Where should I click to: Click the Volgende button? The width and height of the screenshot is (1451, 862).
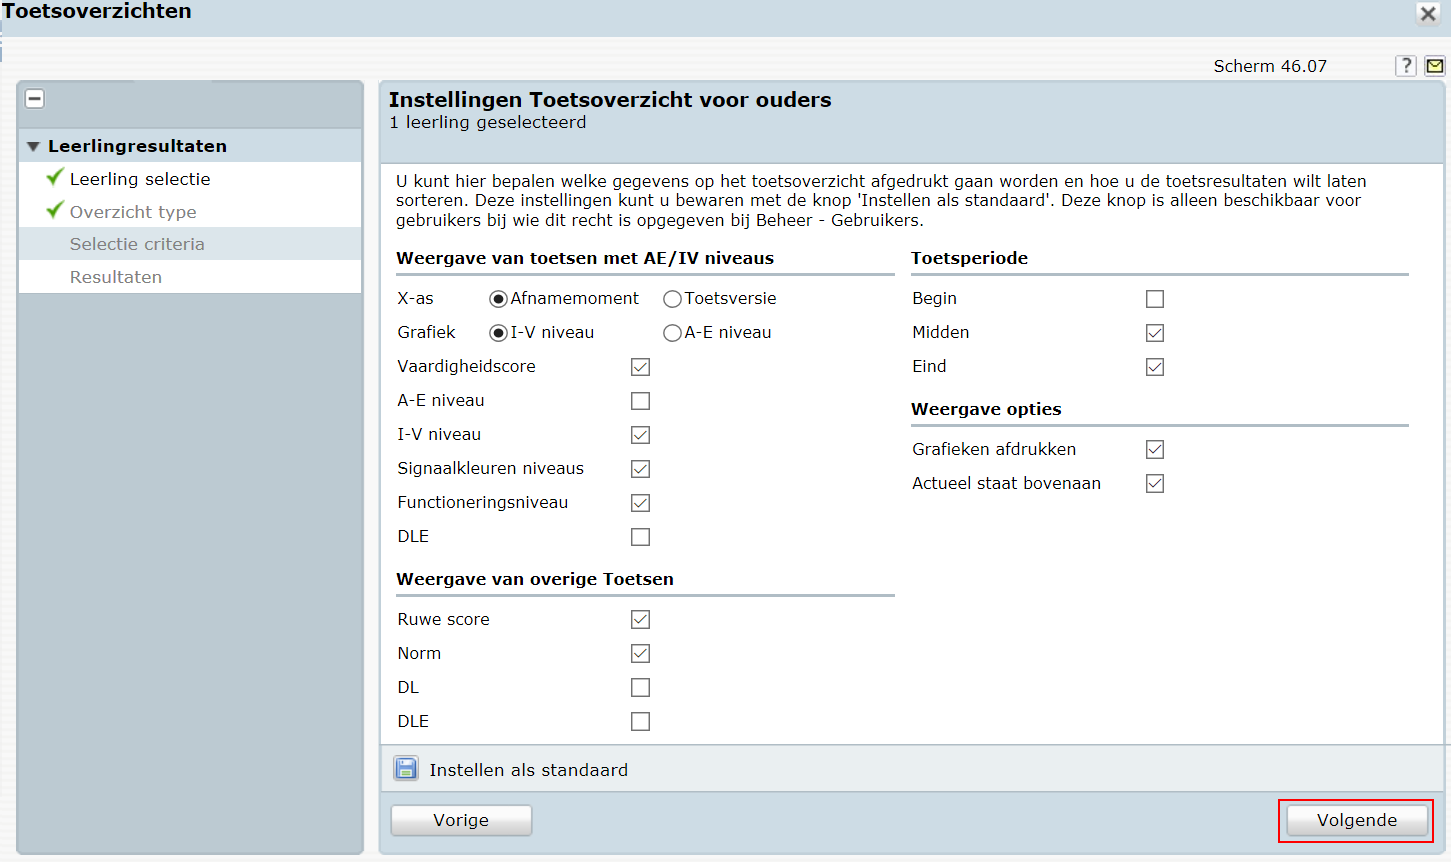pos(1357,820)
